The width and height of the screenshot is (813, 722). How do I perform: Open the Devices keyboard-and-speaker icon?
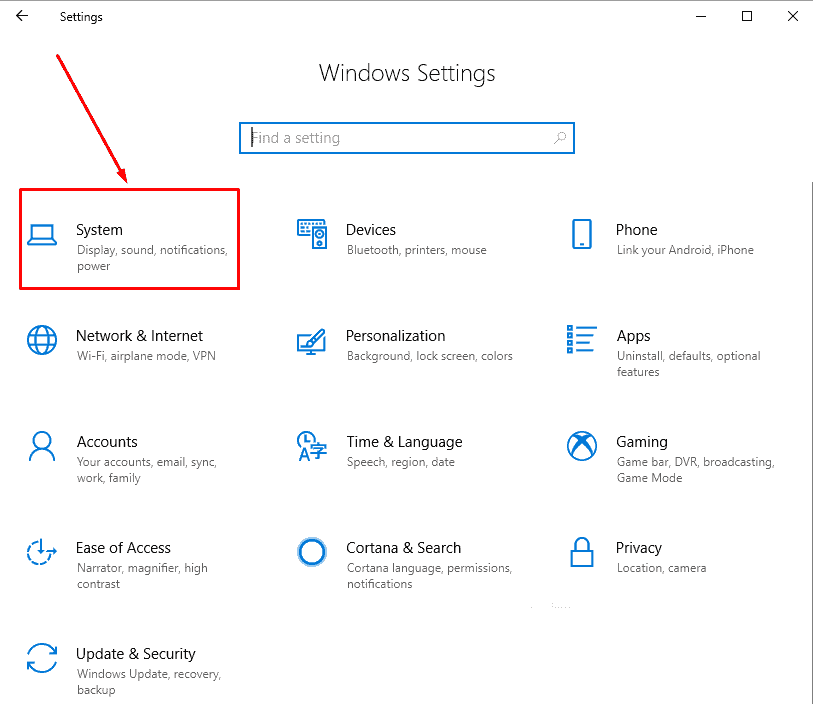pos(312,234)
